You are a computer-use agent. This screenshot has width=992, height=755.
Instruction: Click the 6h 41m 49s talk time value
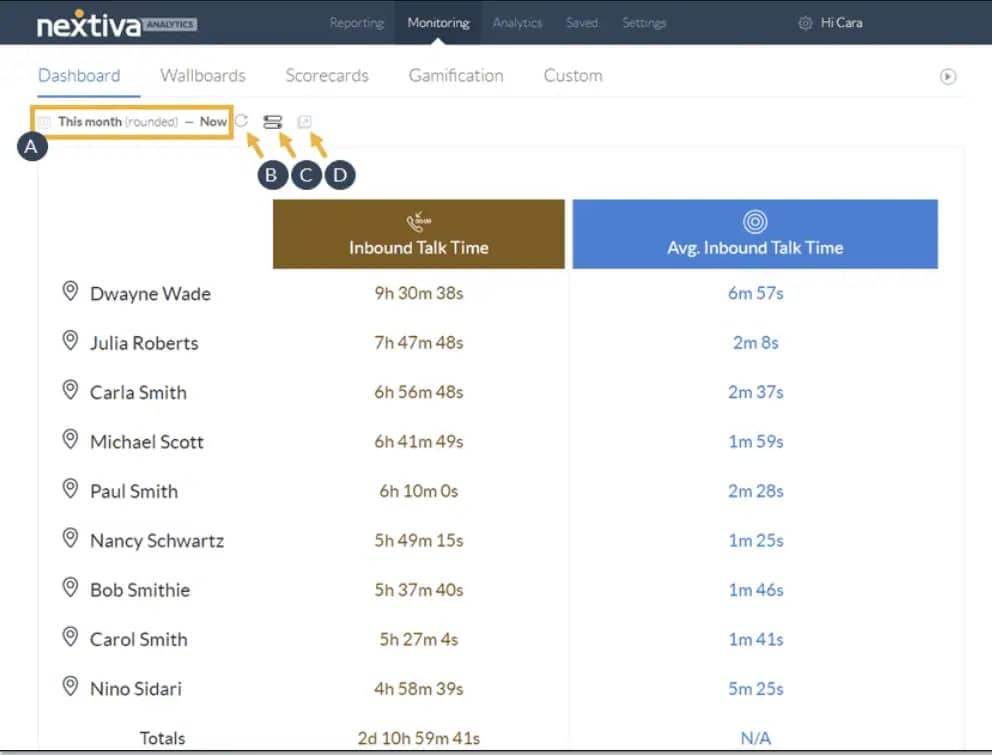pos(419,441)
